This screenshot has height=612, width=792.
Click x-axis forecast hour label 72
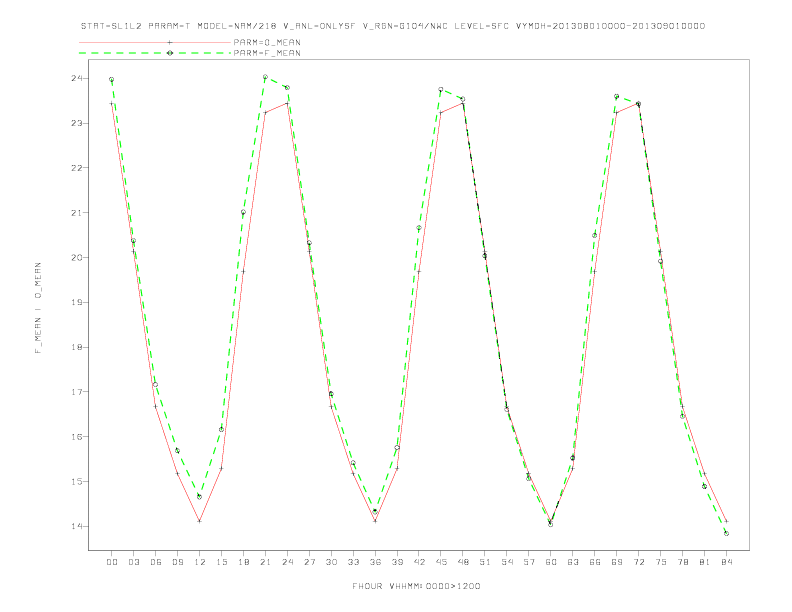tap(639, 562)
